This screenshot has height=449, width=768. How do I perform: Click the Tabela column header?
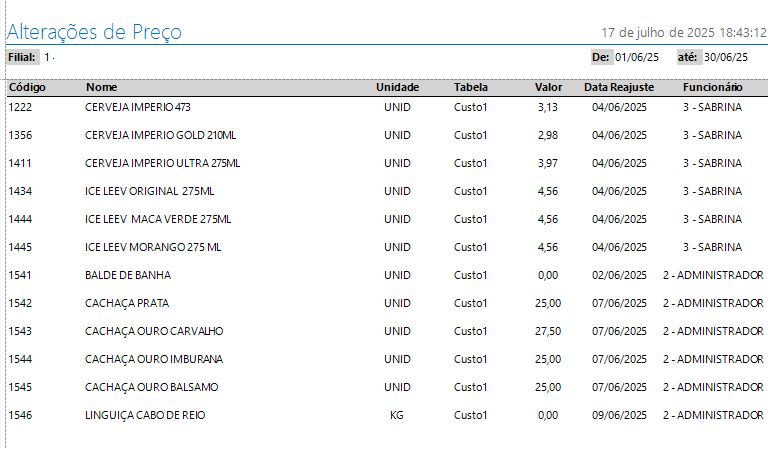click(x=470, y=87)
